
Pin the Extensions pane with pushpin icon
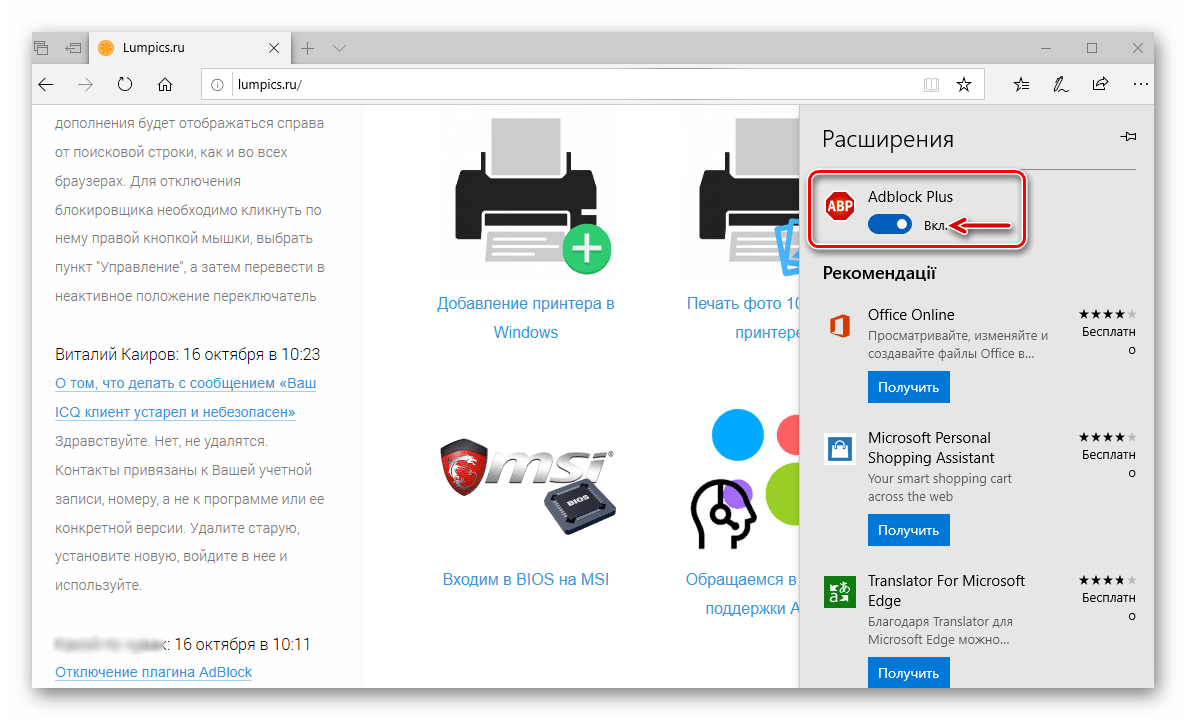[x=1128, y=137]
